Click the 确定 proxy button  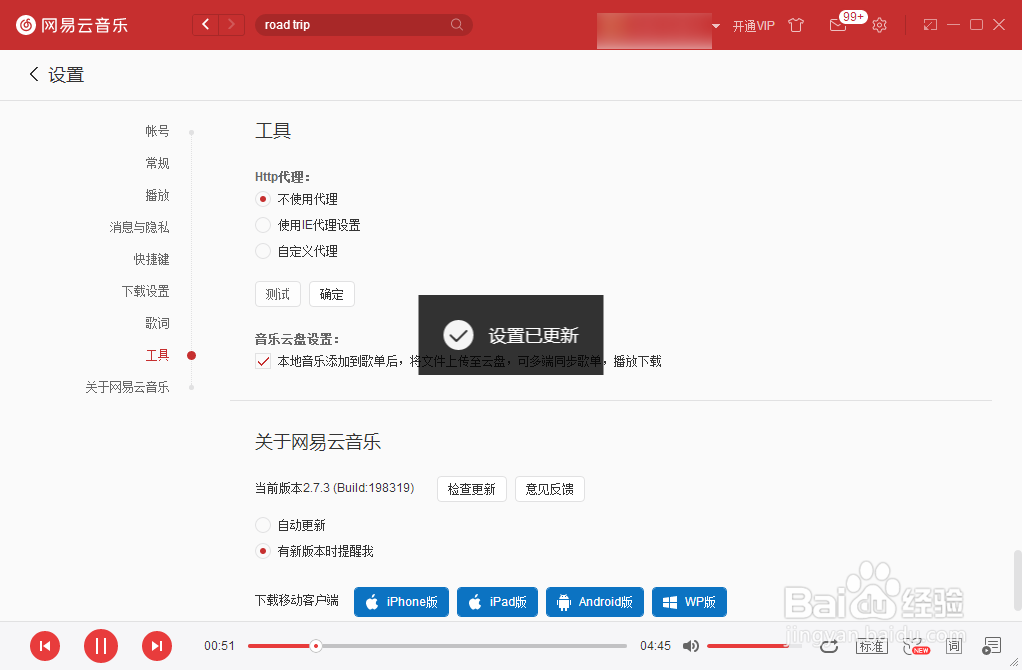[332, 294]
